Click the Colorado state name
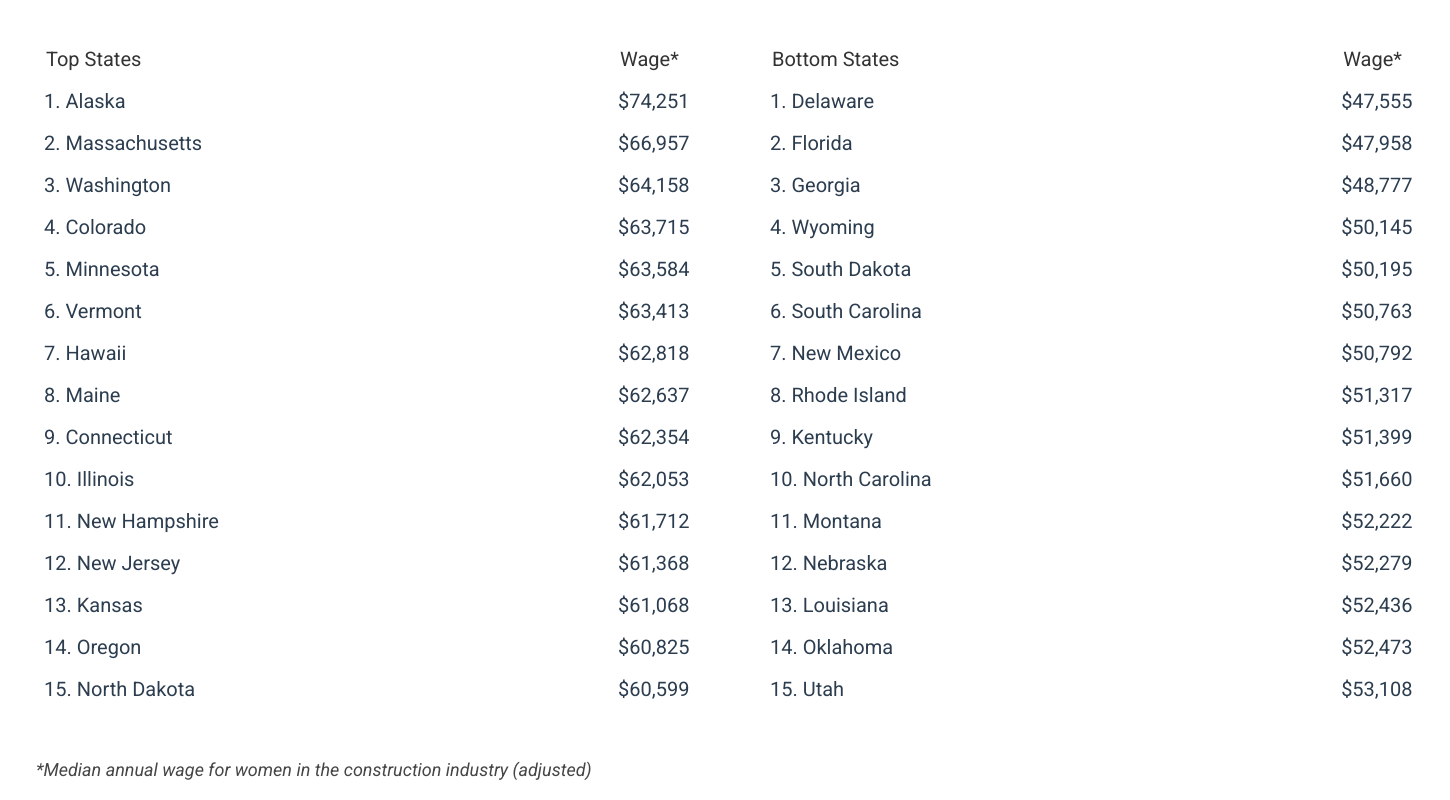 point(95,227)
